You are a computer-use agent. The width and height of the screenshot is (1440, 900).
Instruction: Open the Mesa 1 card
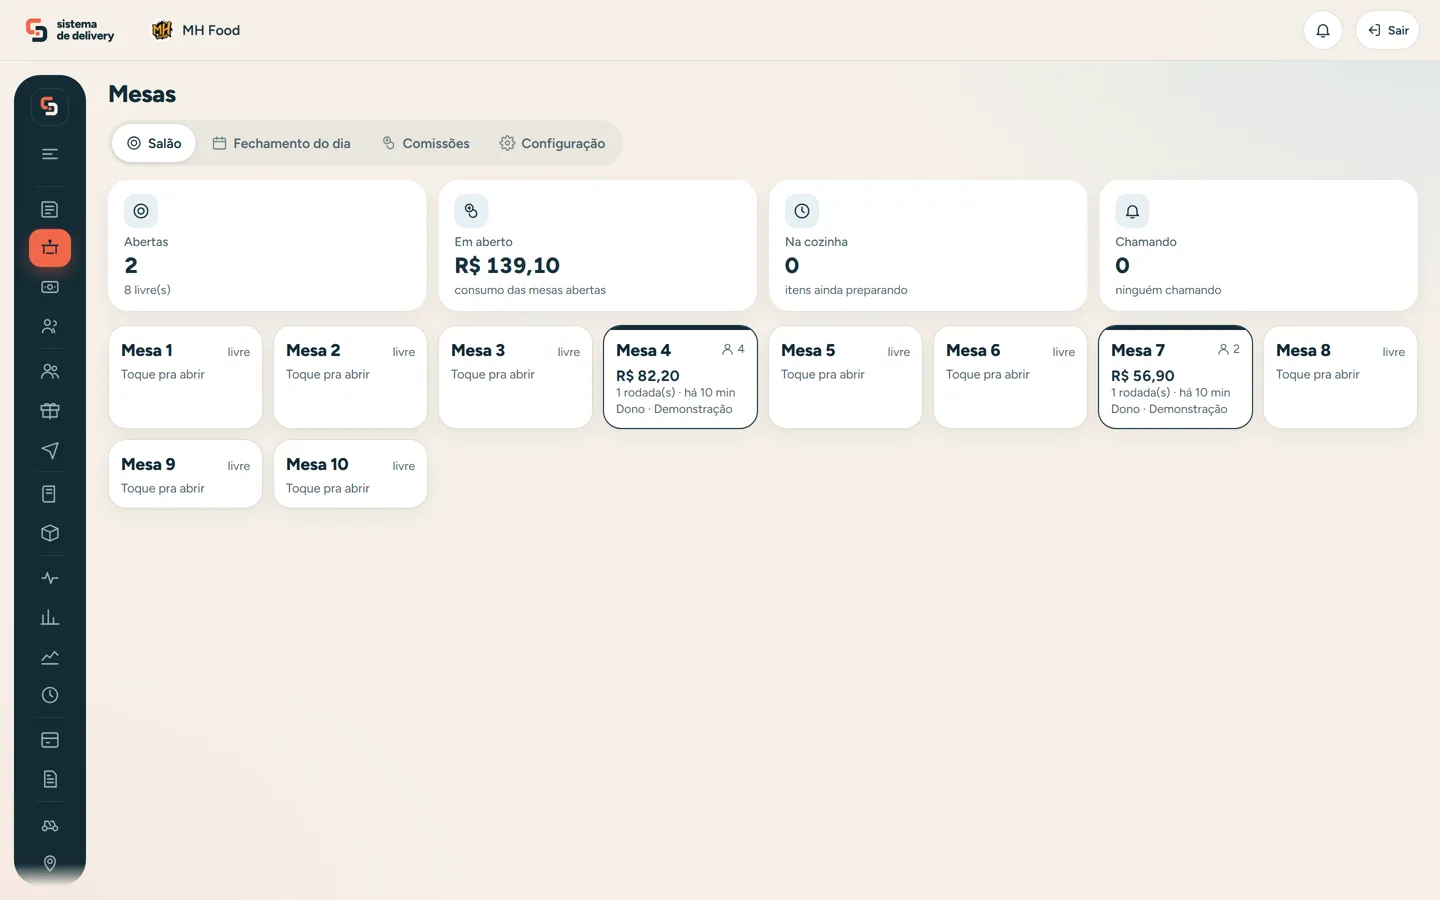tap(185, 377)
